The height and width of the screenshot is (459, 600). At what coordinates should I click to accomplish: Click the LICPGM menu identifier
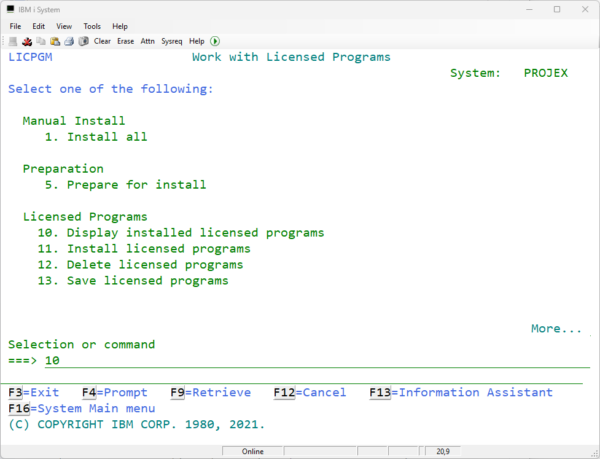(x=30, y=57)
